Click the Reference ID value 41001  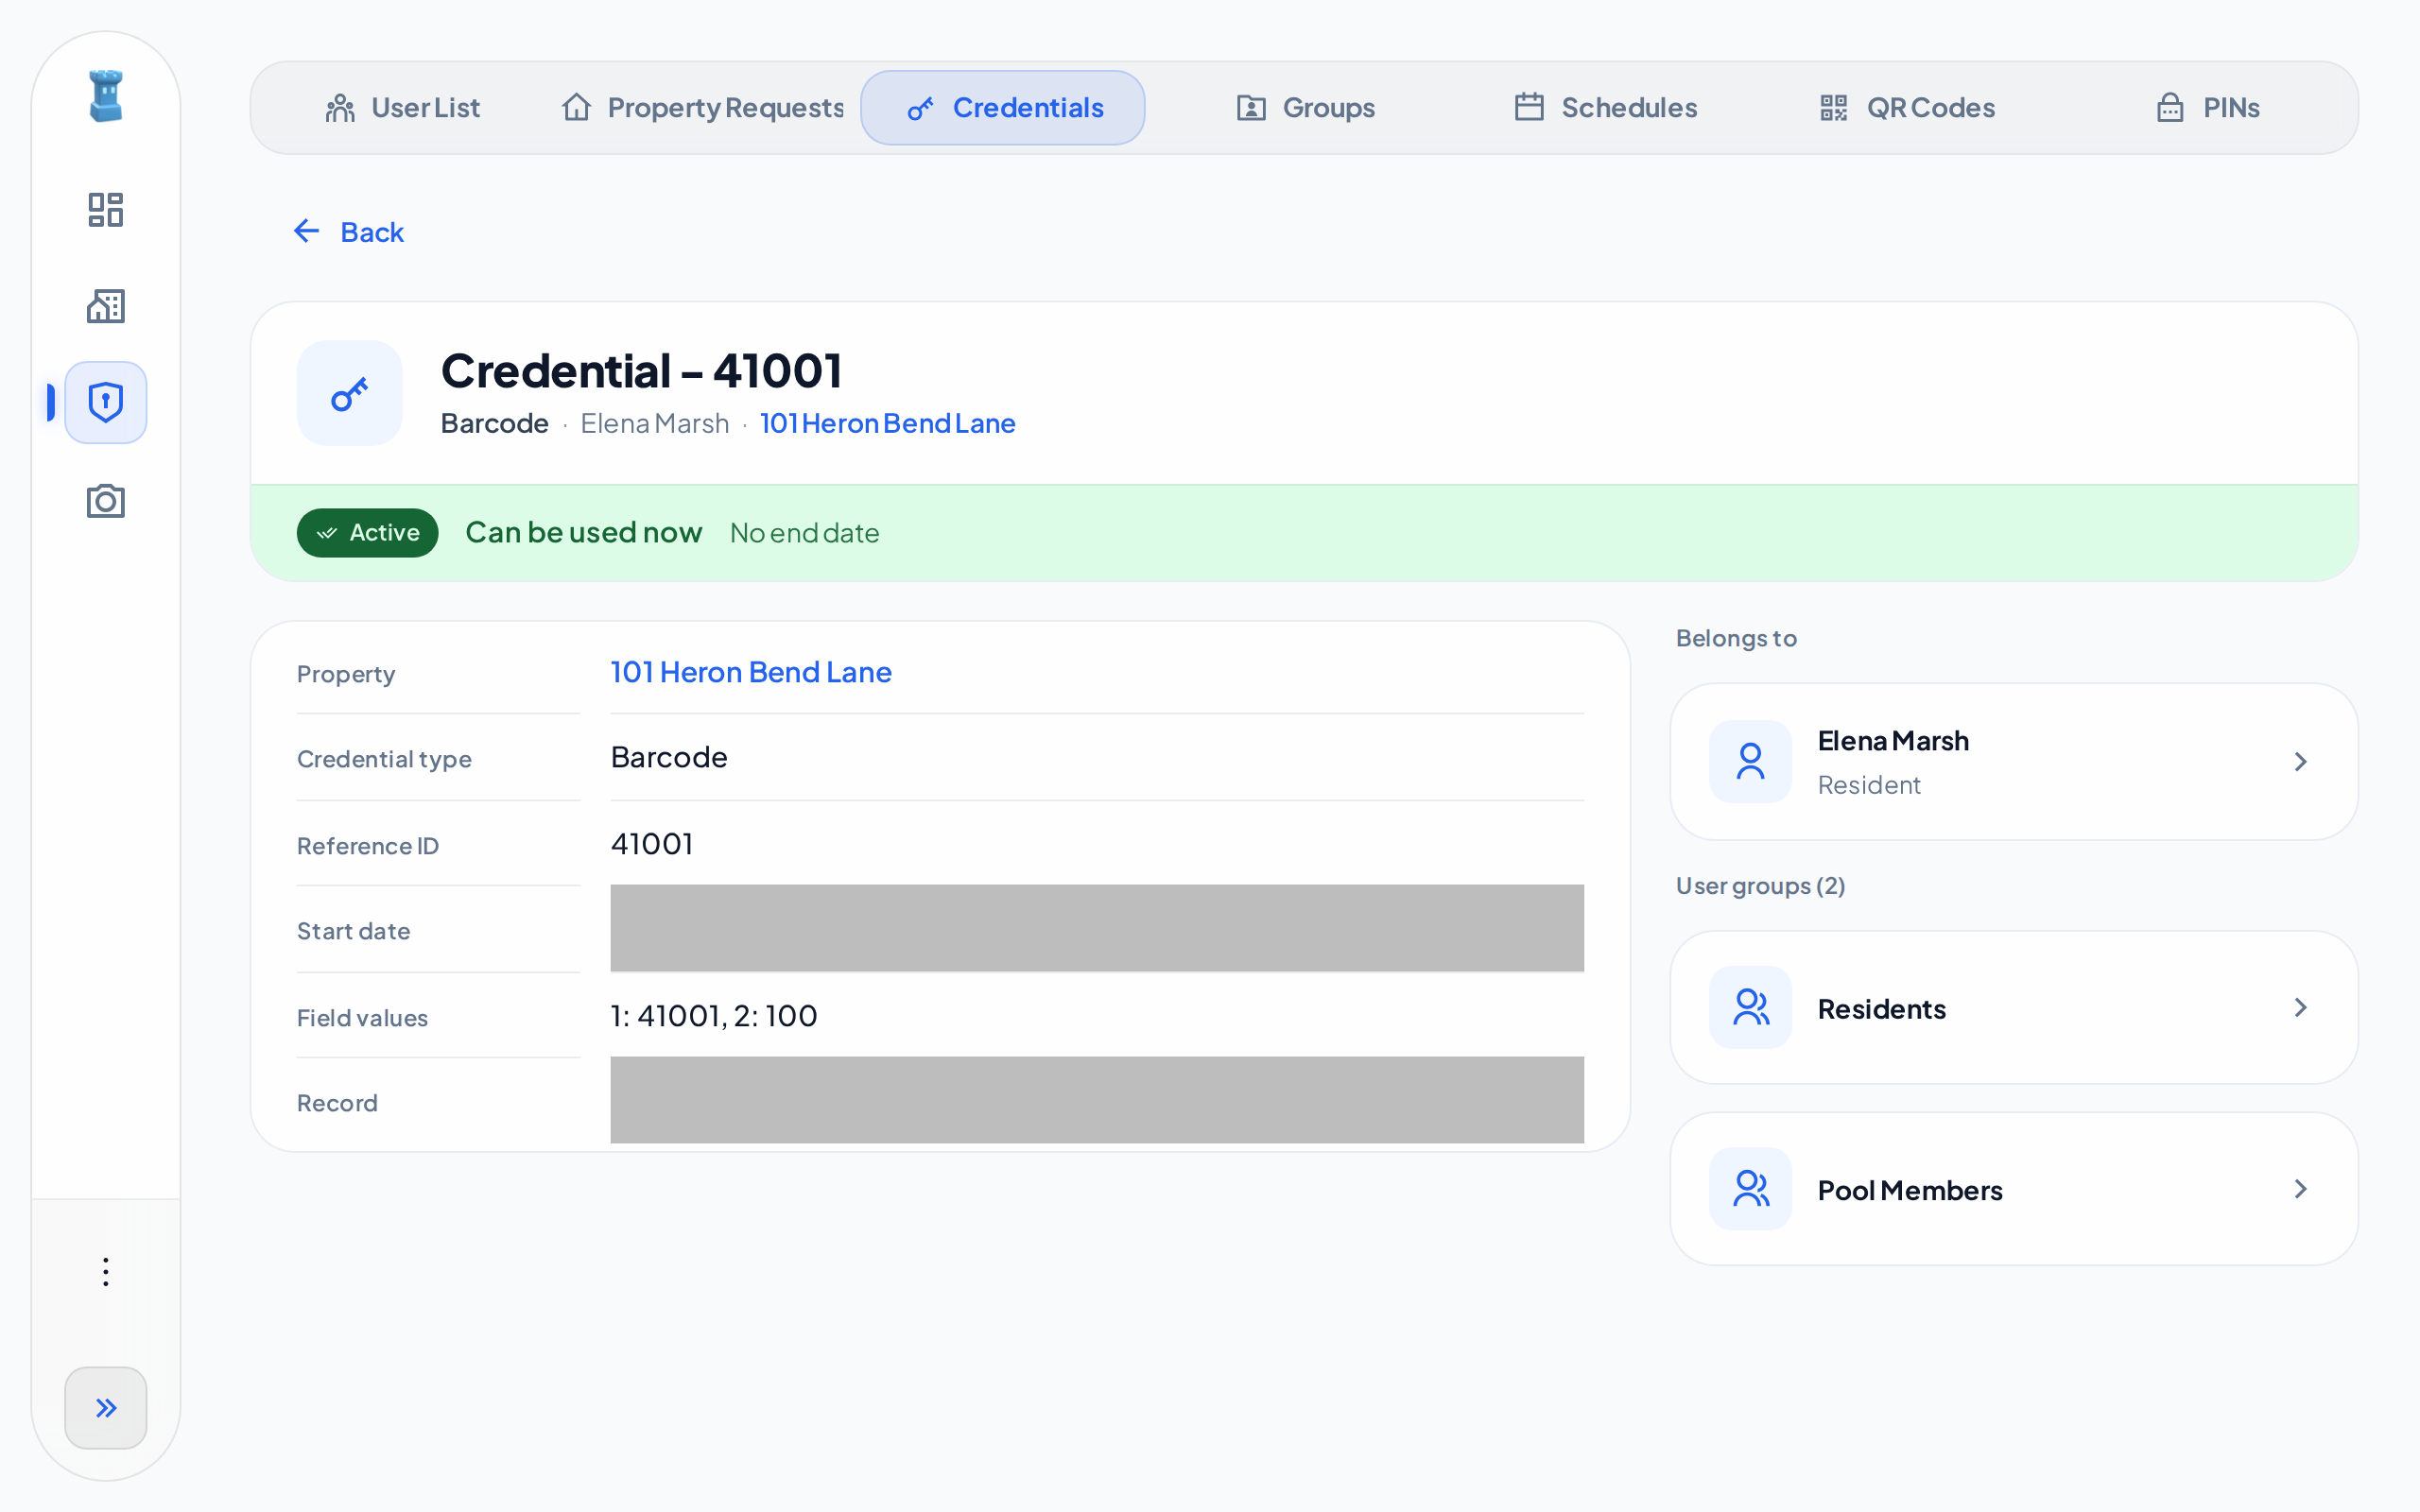[652, 843]
